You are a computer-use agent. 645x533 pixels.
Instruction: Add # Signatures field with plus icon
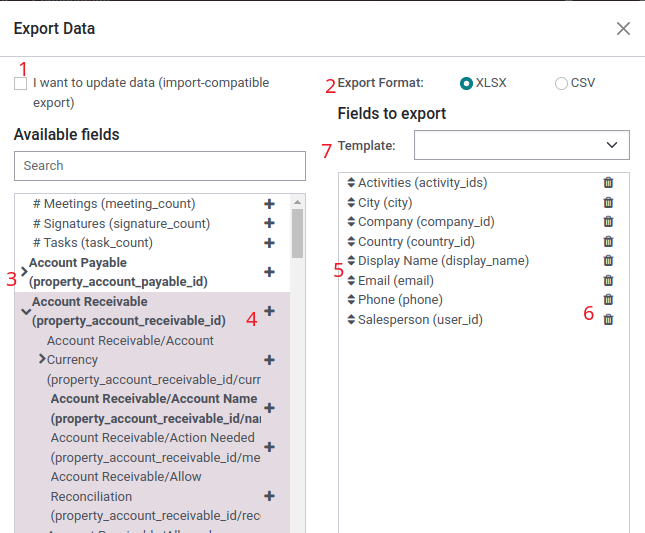[269, 224]
